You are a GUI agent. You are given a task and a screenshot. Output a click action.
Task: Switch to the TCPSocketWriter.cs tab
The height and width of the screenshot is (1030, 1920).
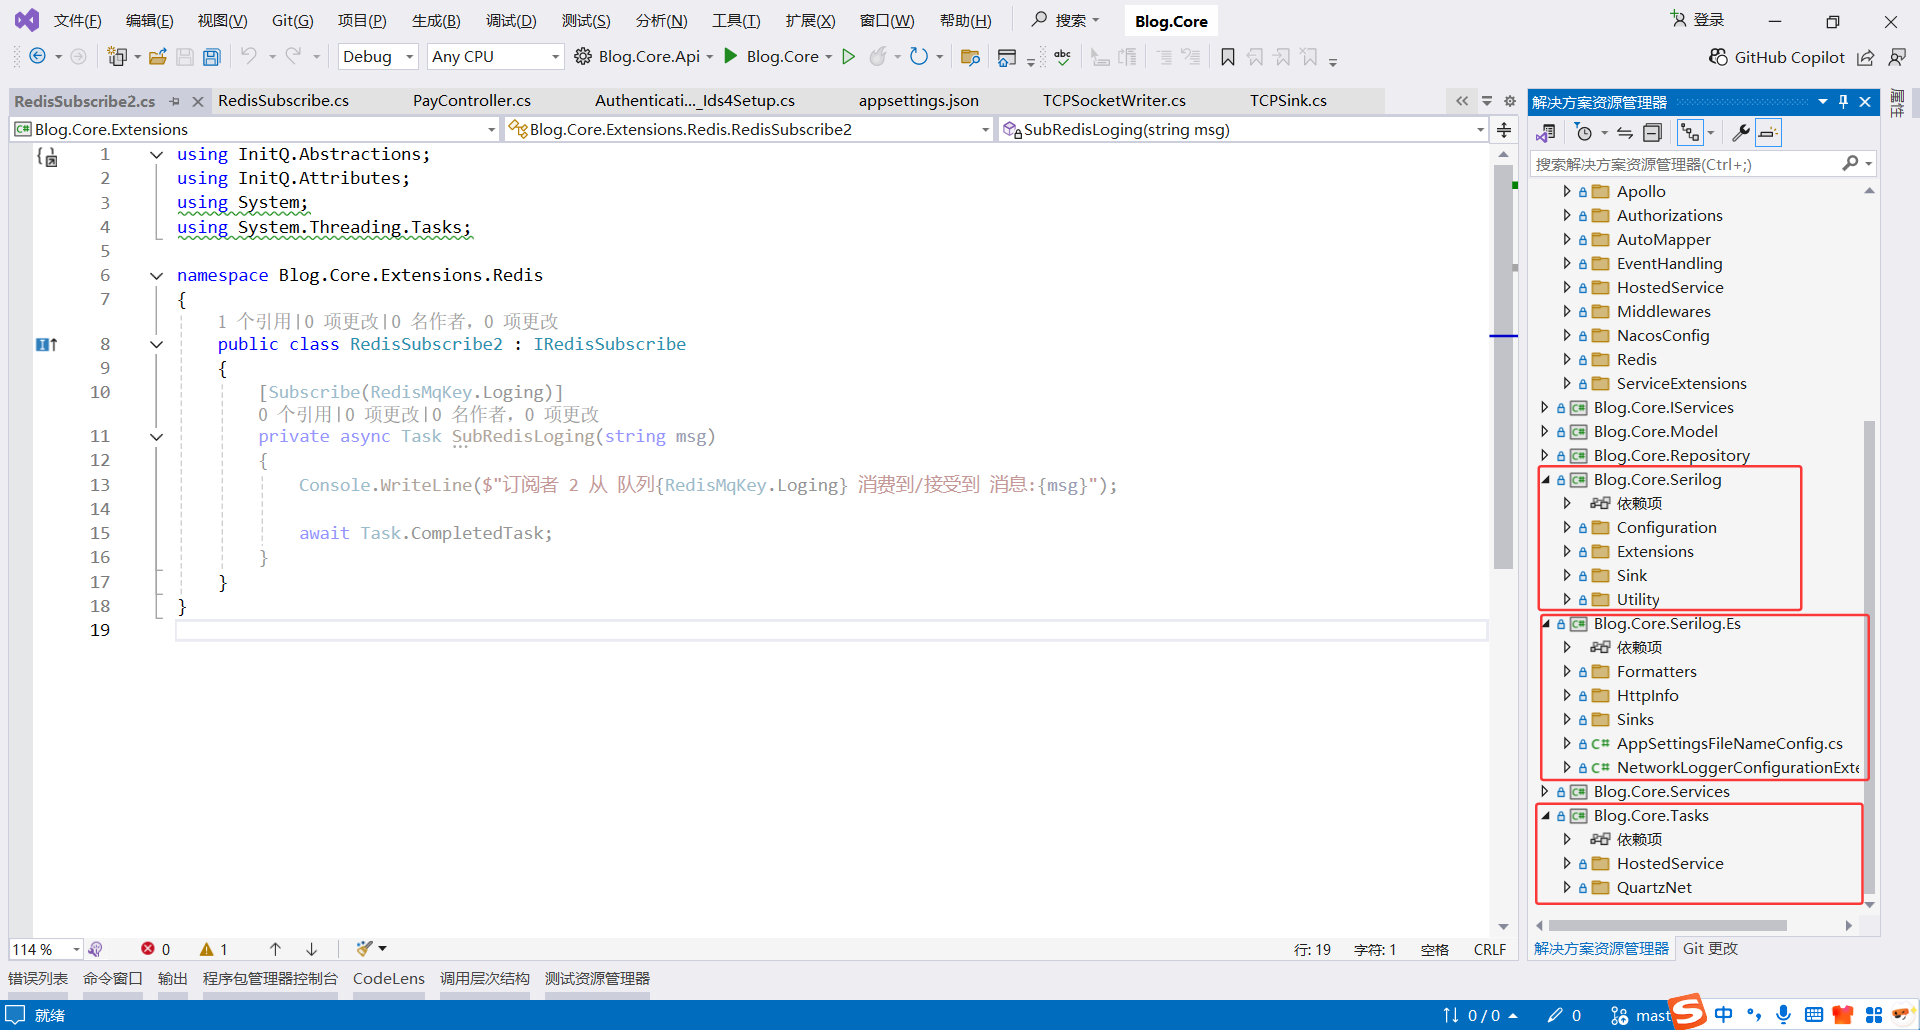1114,101
